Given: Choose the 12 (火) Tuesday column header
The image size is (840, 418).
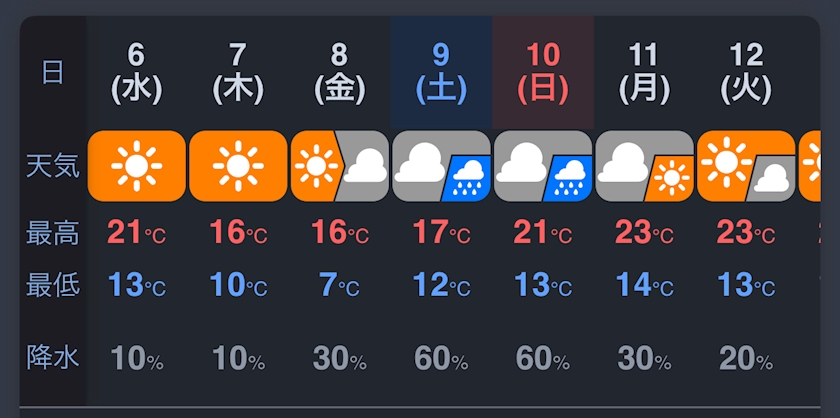Looking at the screenshot, I should pos(746,72).
